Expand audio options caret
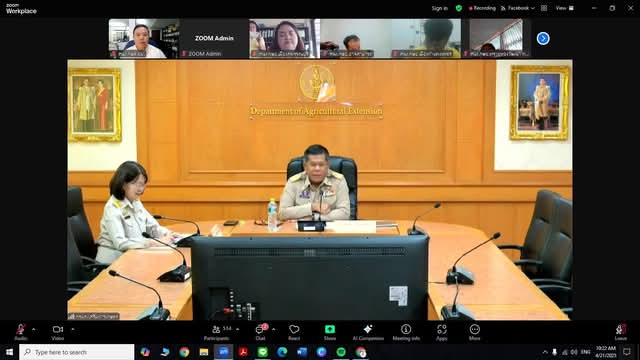 (x=33, y=329)
